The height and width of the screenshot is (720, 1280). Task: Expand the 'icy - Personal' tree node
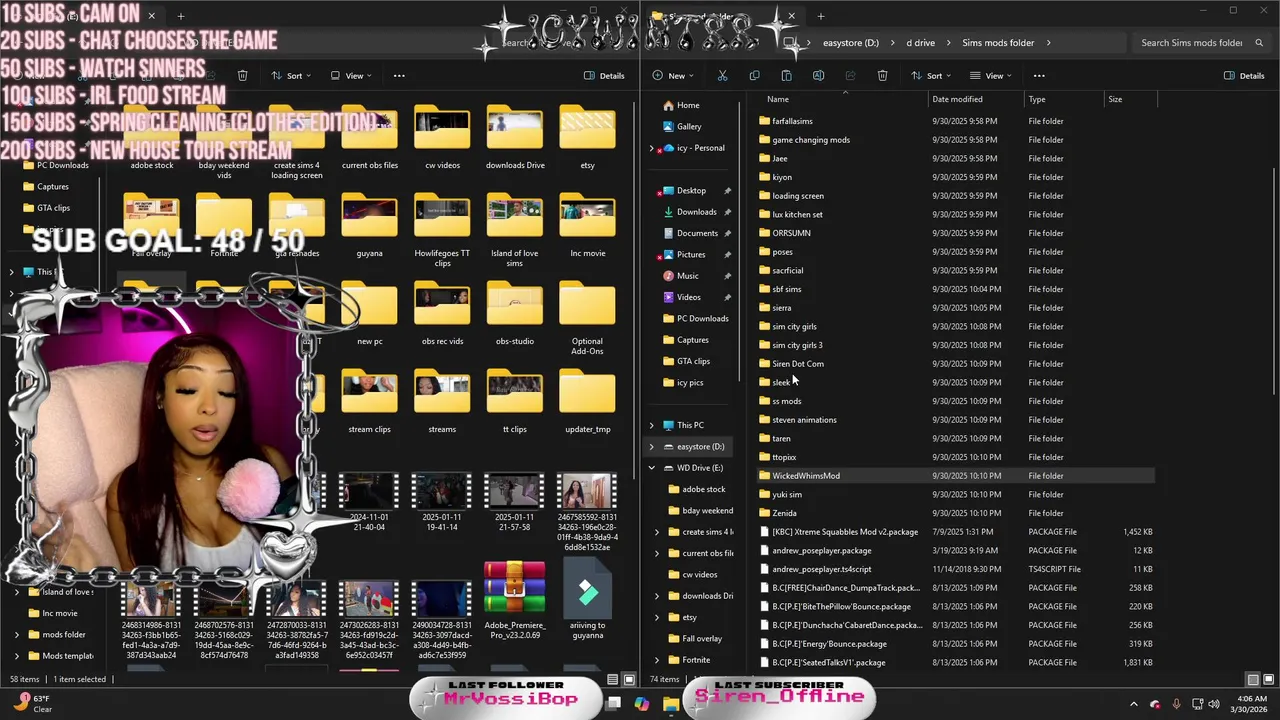[652, 148]
